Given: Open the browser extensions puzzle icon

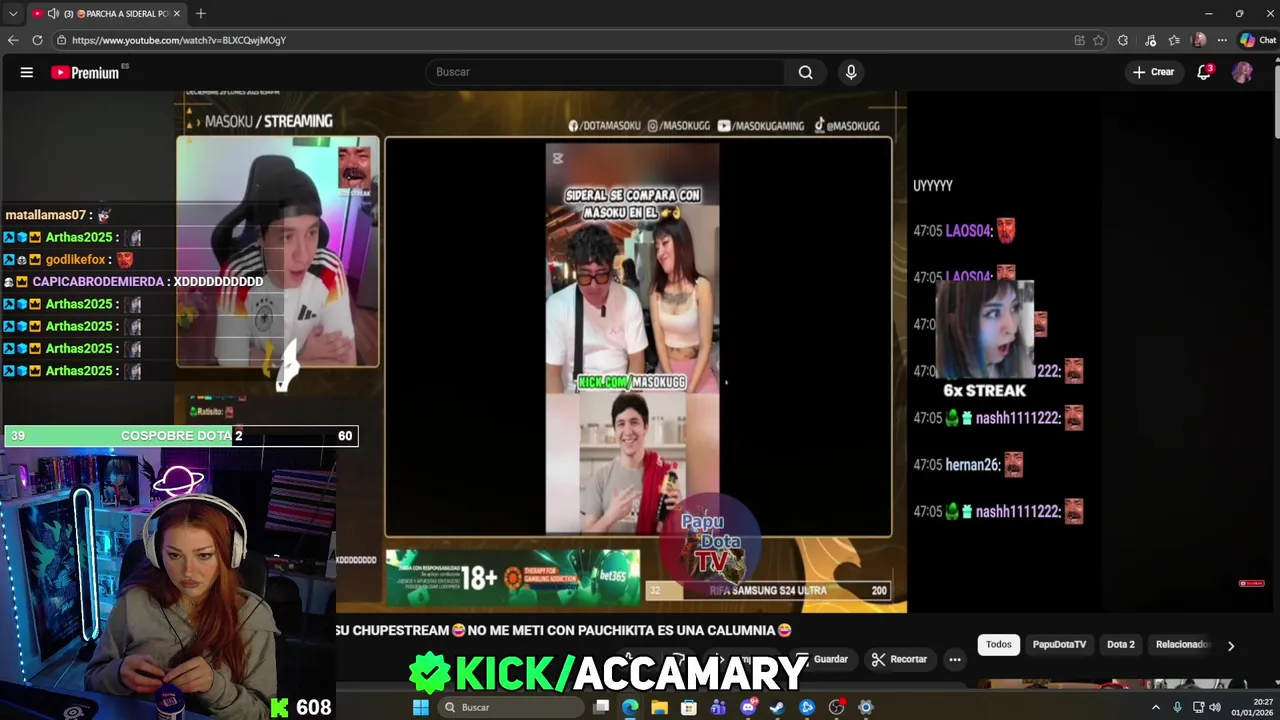Looking at the screenshot, I should pyautogui.click(x=1123, y=40).
